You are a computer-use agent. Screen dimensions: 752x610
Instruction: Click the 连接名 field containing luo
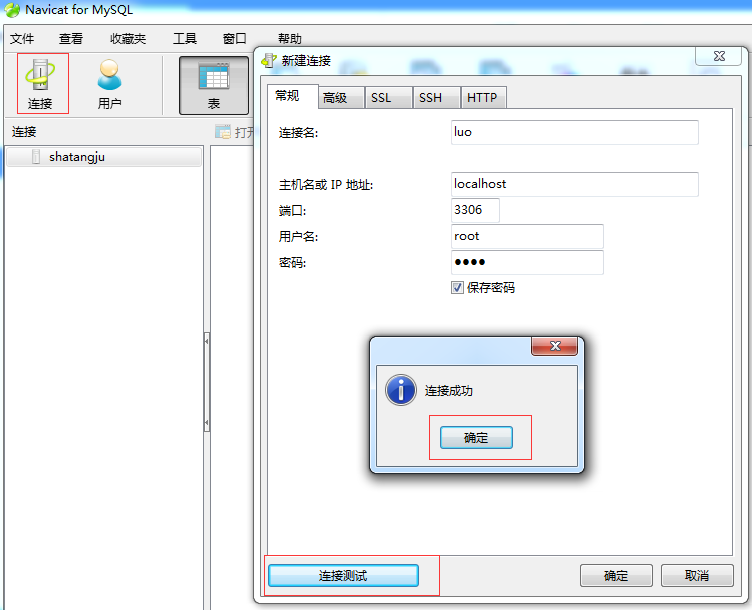(575, 132)
